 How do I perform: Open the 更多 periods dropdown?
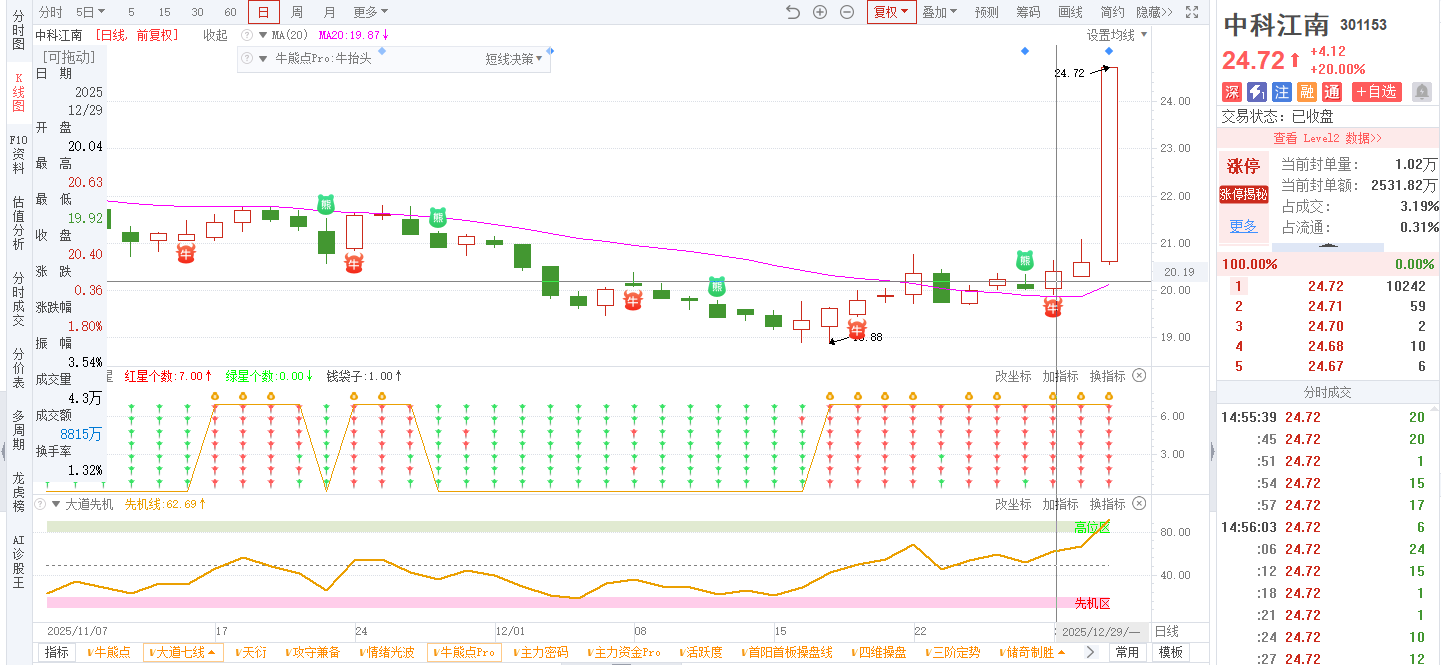(x=371, y=12)
